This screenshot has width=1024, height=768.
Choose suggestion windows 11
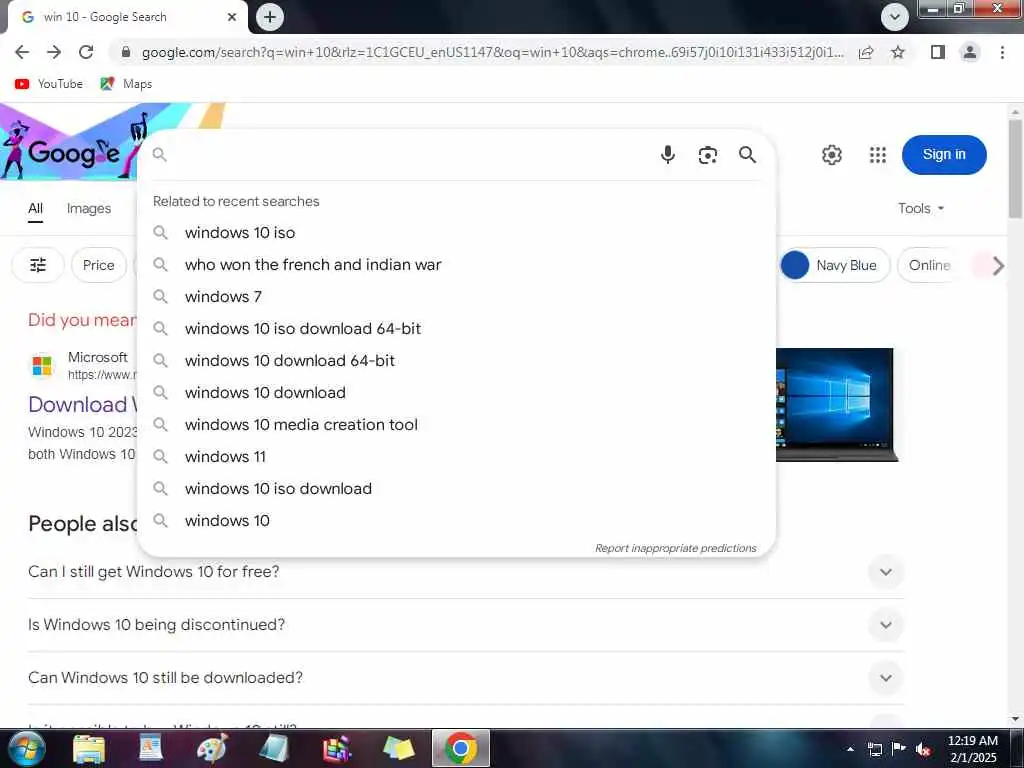click(456, 456)
